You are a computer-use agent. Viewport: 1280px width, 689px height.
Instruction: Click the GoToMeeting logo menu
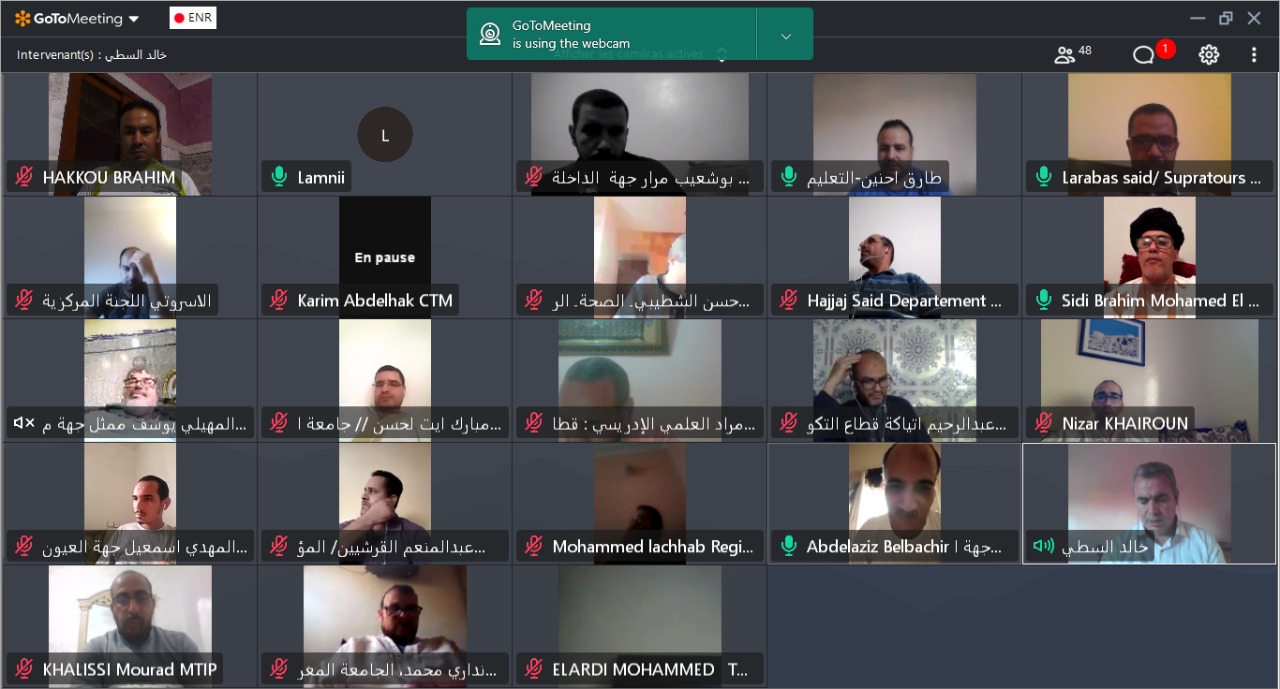click(68, 19)
